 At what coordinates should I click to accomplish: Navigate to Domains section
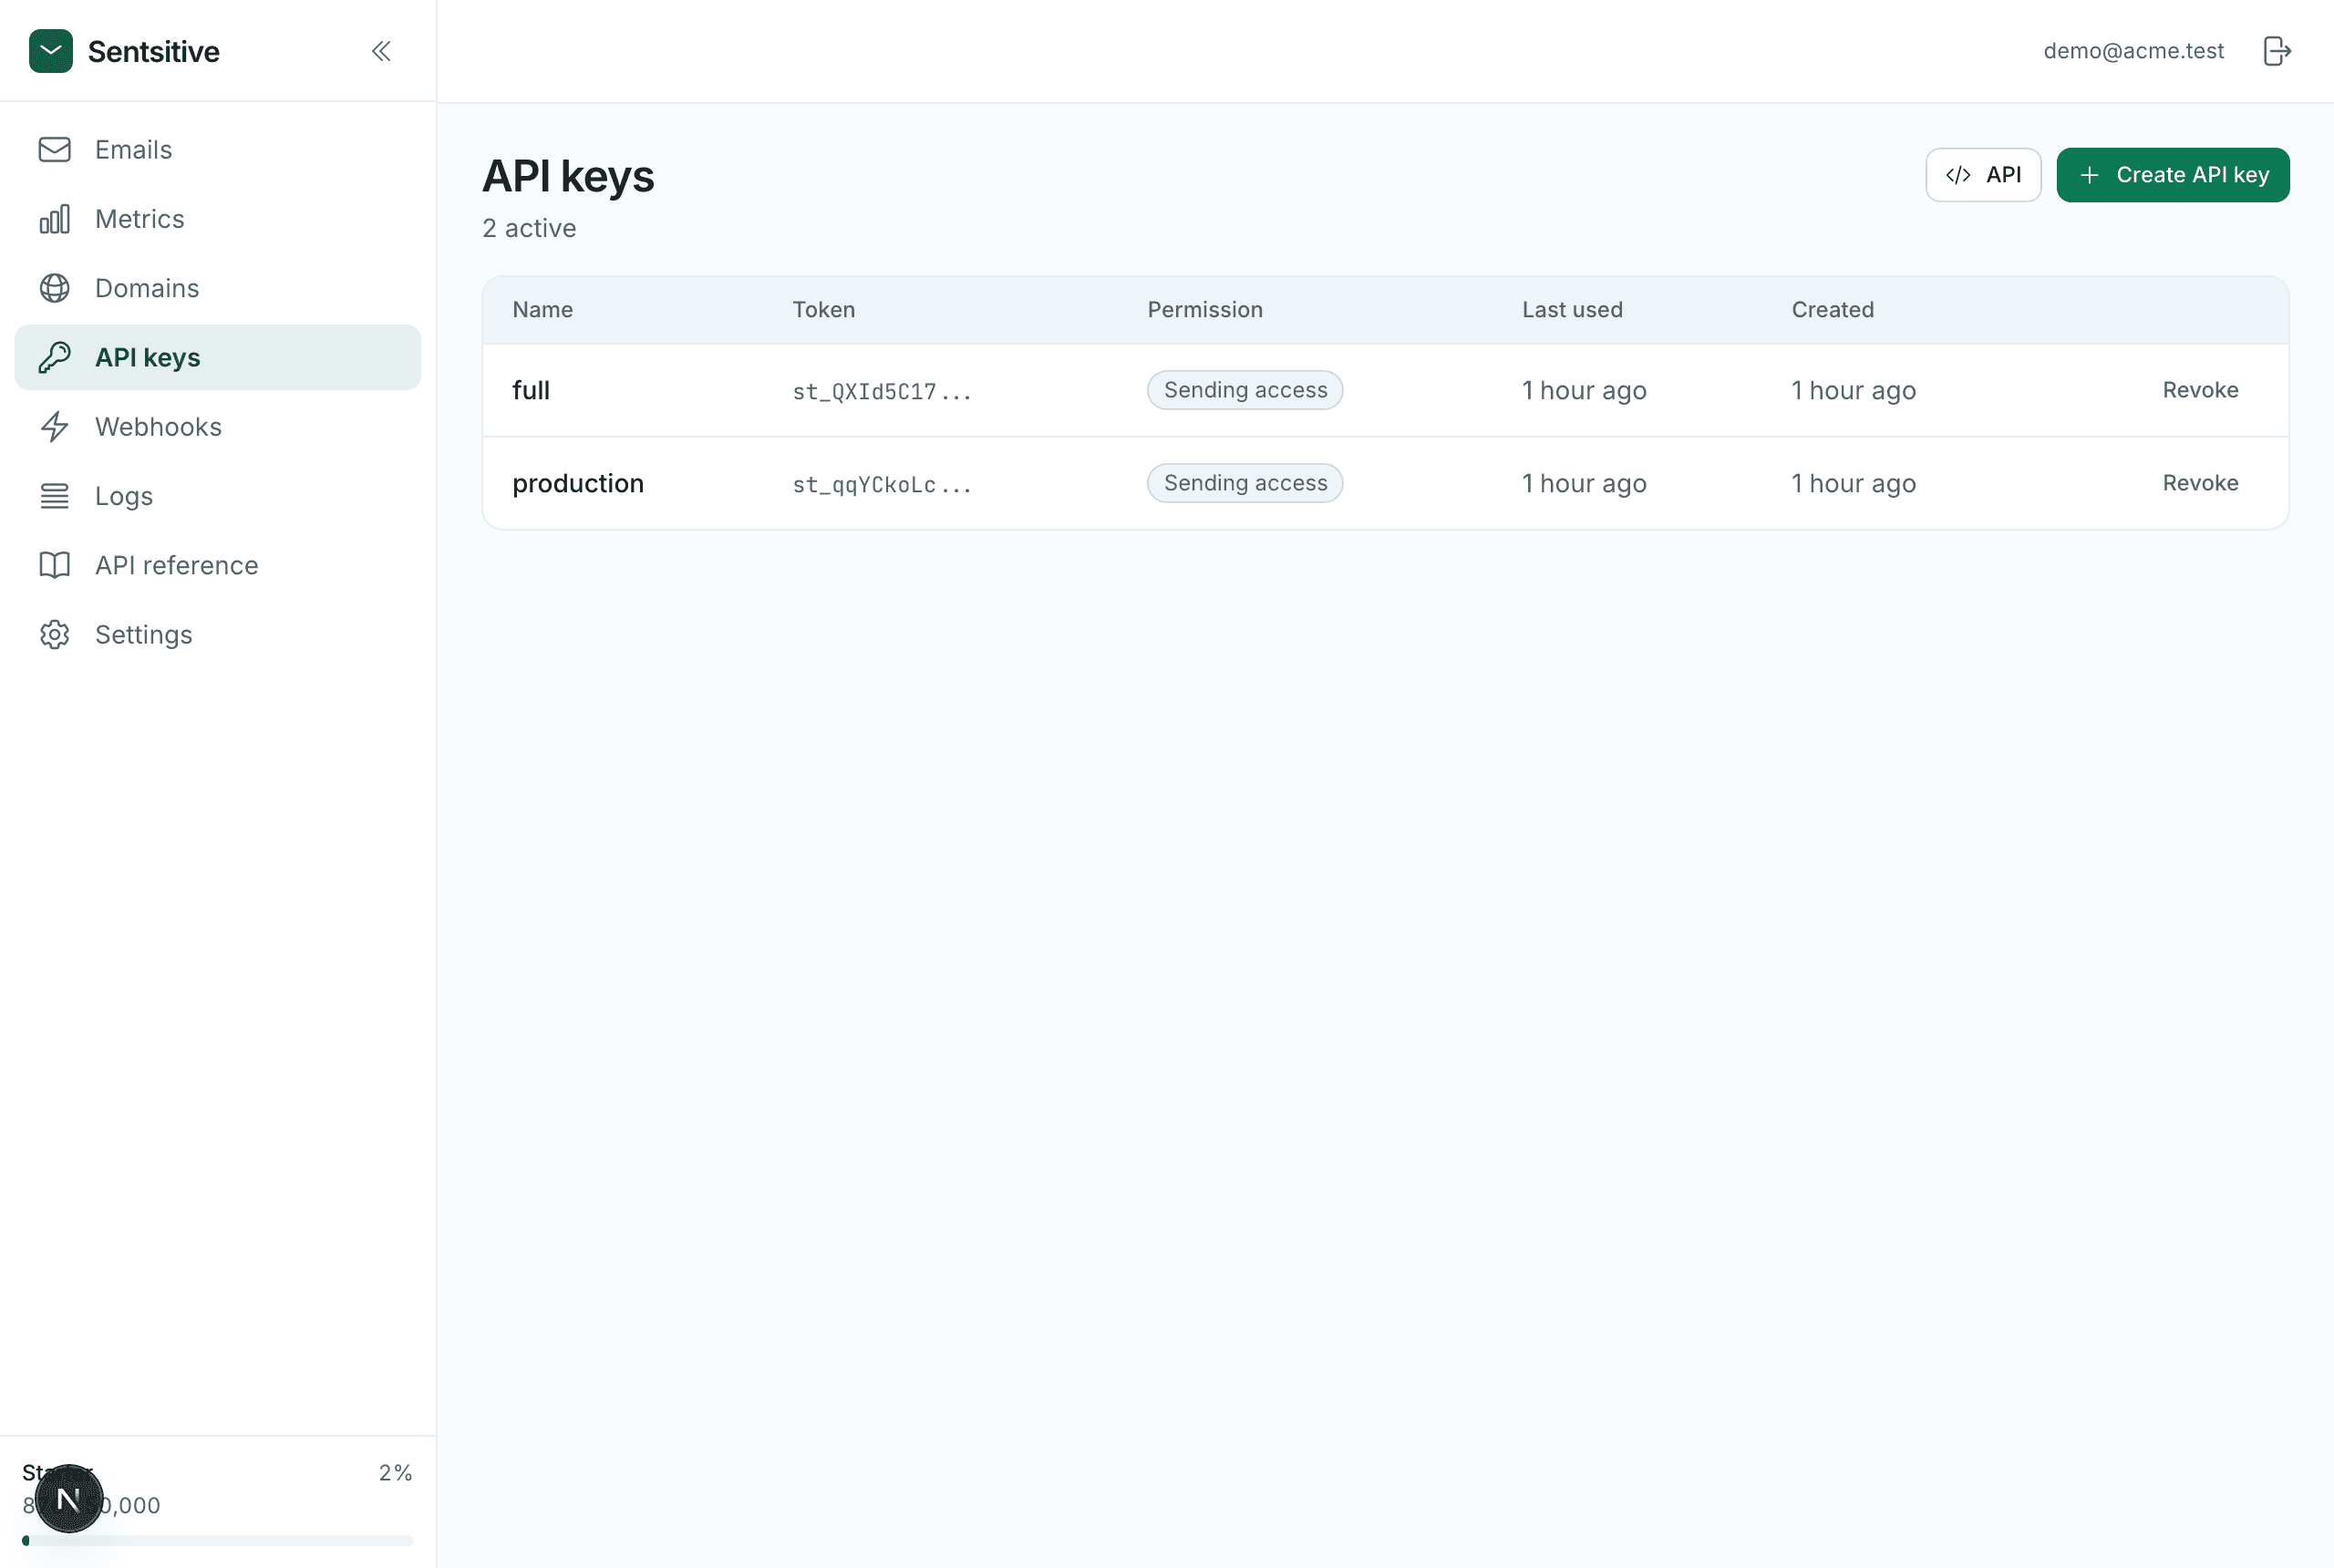pos(218,288)
